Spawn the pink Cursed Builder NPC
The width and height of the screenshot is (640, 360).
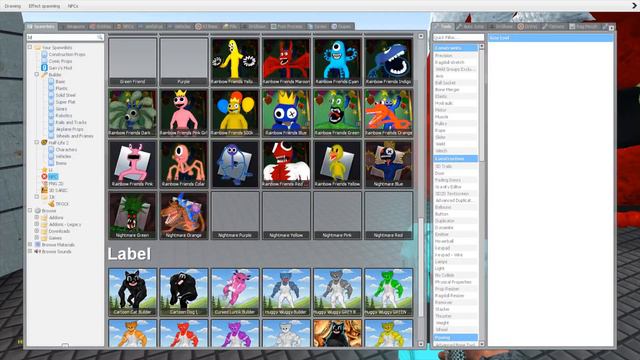pos(235,292)
